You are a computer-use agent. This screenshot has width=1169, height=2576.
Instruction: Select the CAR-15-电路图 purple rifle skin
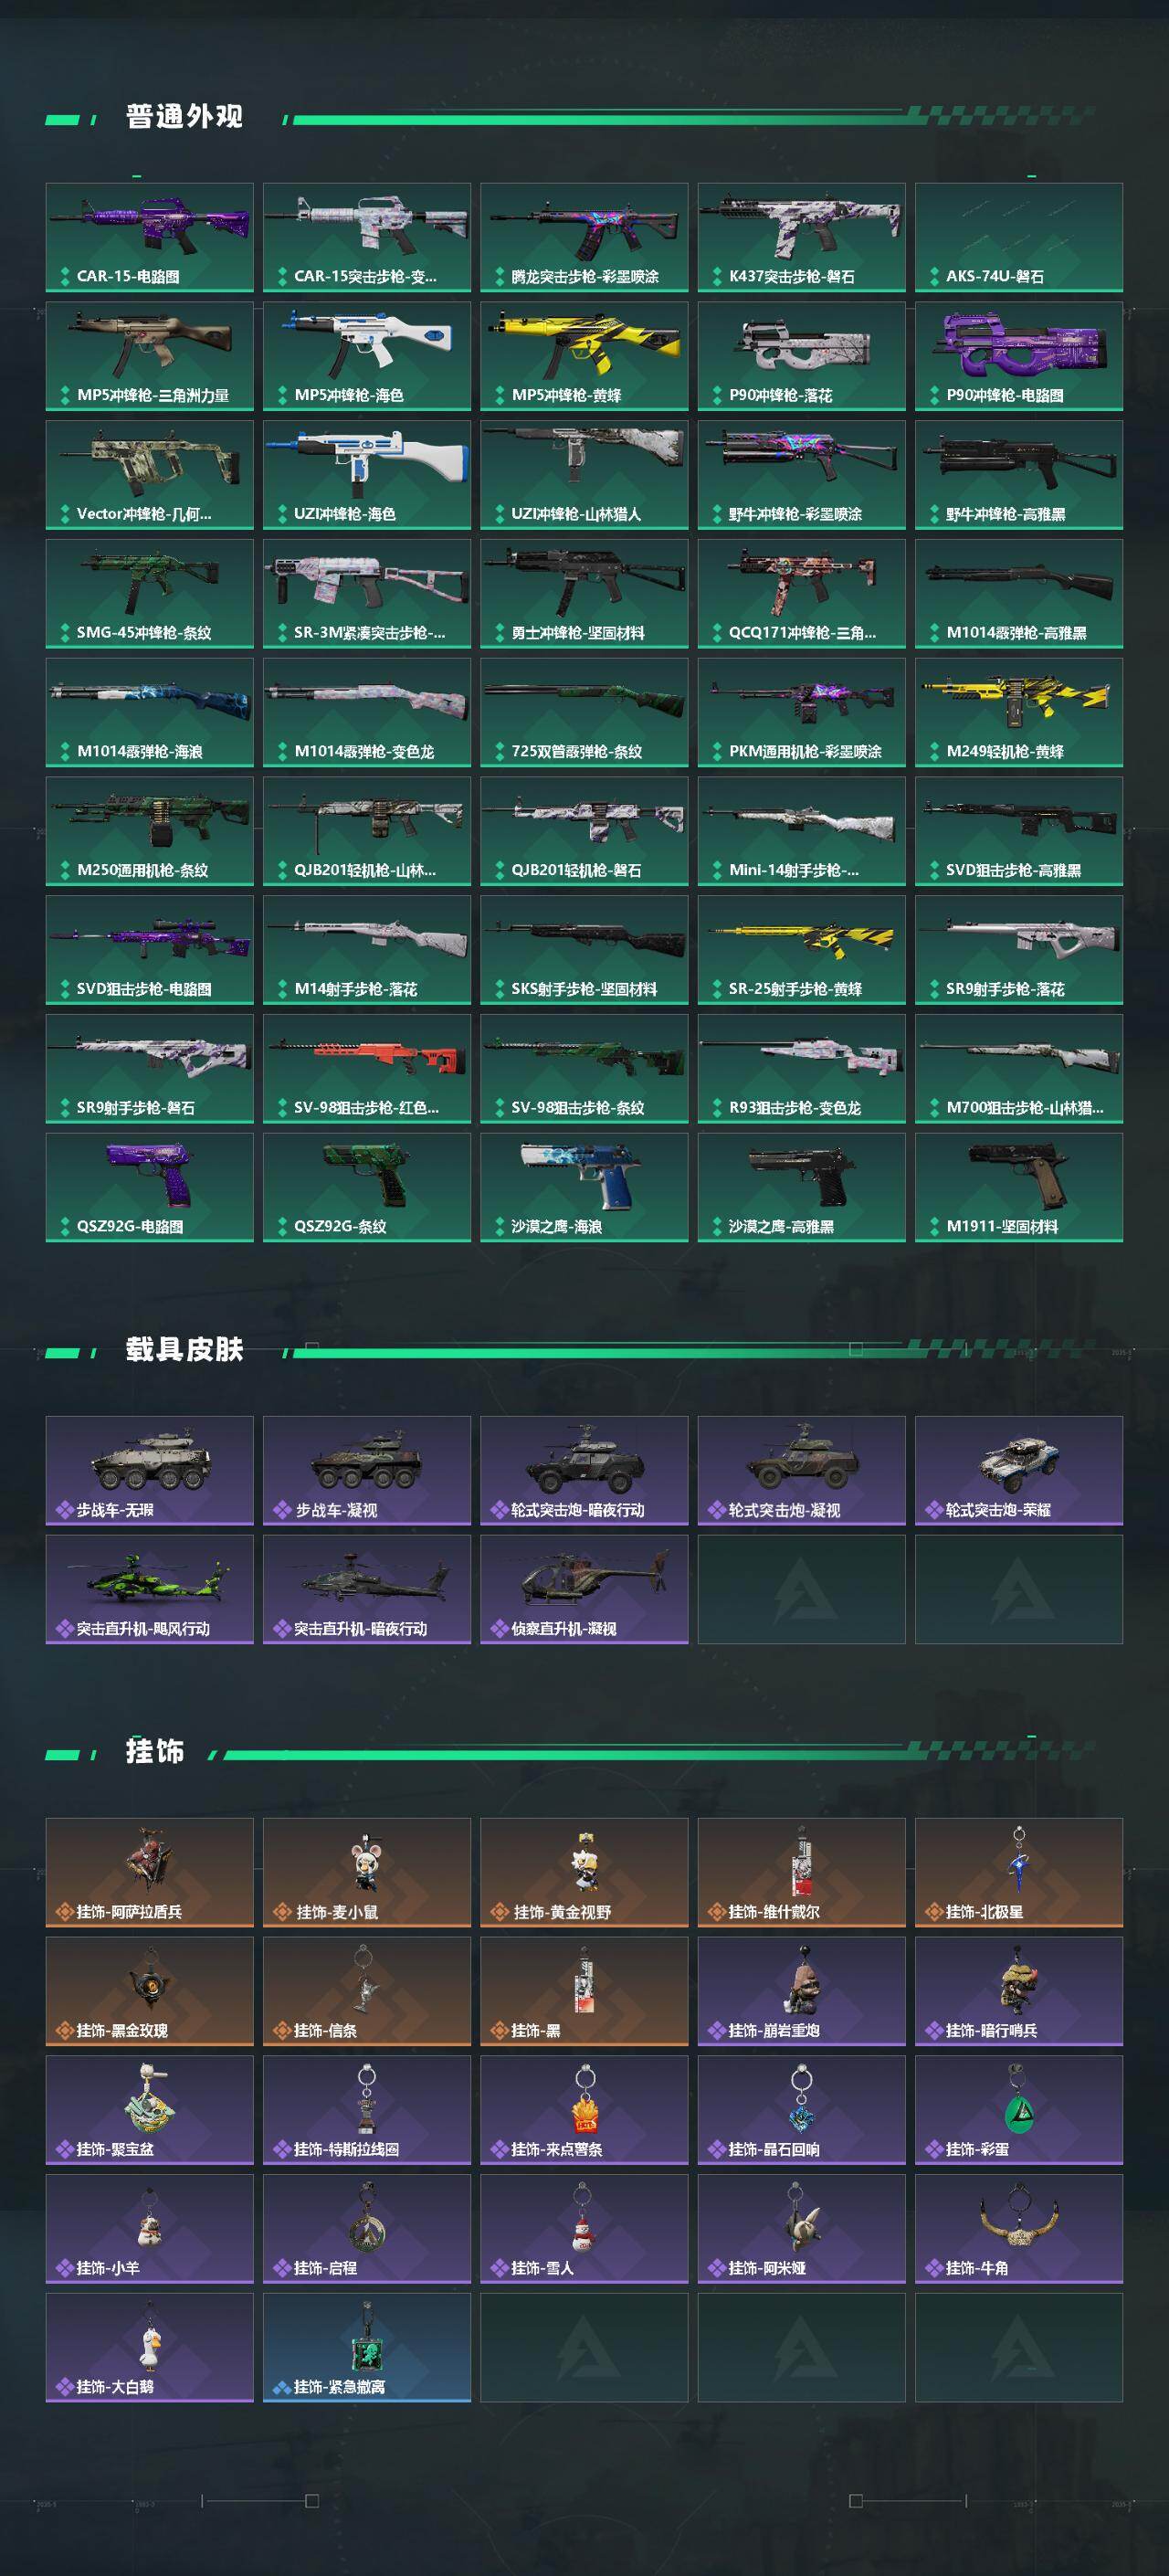click(149, 237)
